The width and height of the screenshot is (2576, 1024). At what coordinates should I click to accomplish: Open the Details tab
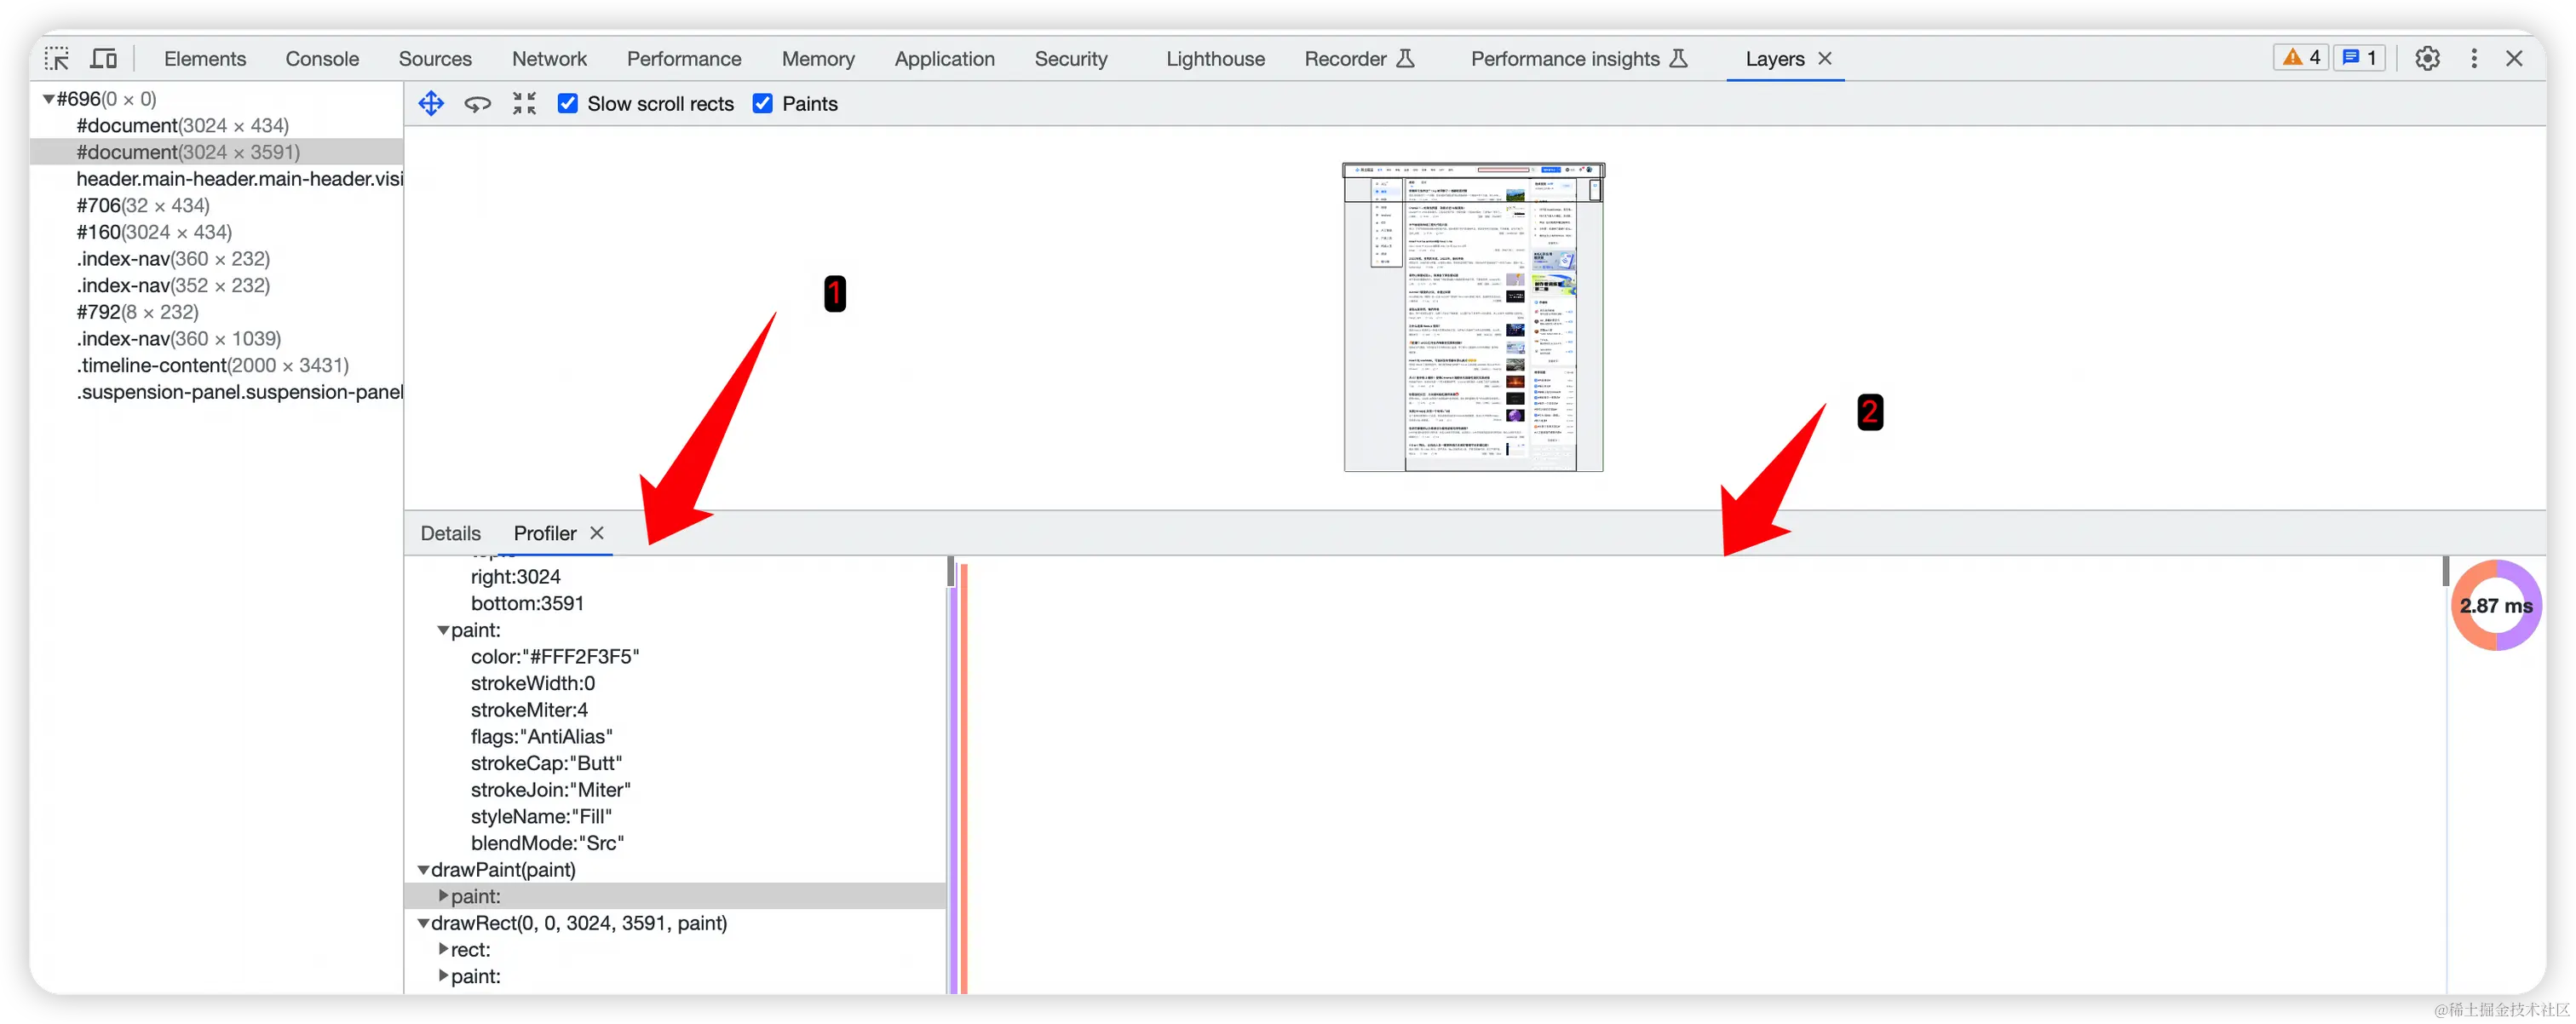pos(450,533)
